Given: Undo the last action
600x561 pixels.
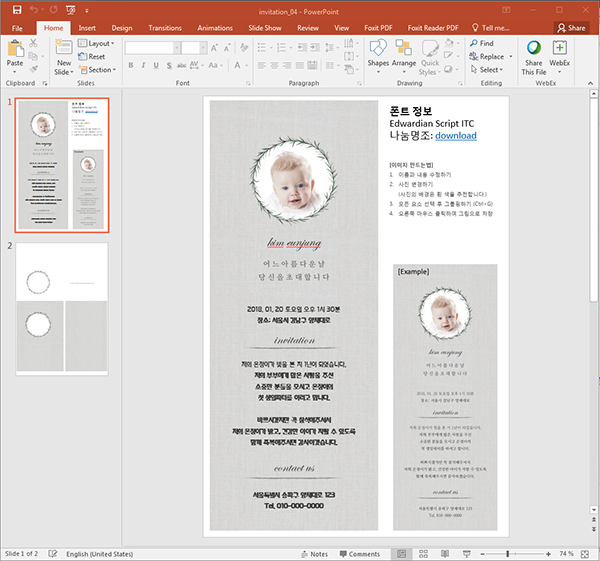Looking at the screenshot, I should coord(34,10).
